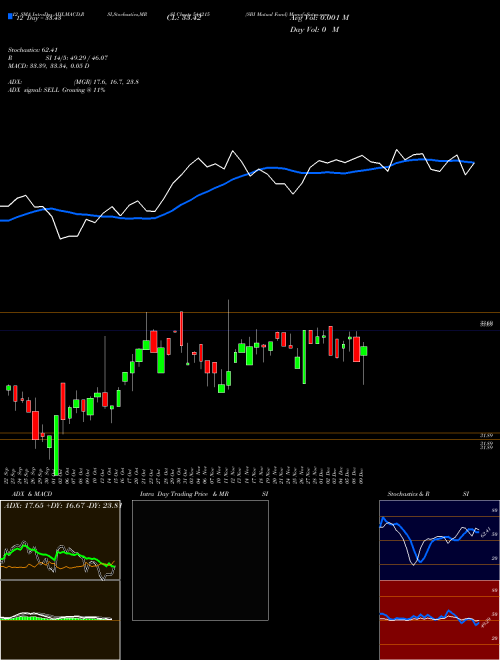
Task: Open the blue Stochastics chart thumbnail
Action: [439, 540]
